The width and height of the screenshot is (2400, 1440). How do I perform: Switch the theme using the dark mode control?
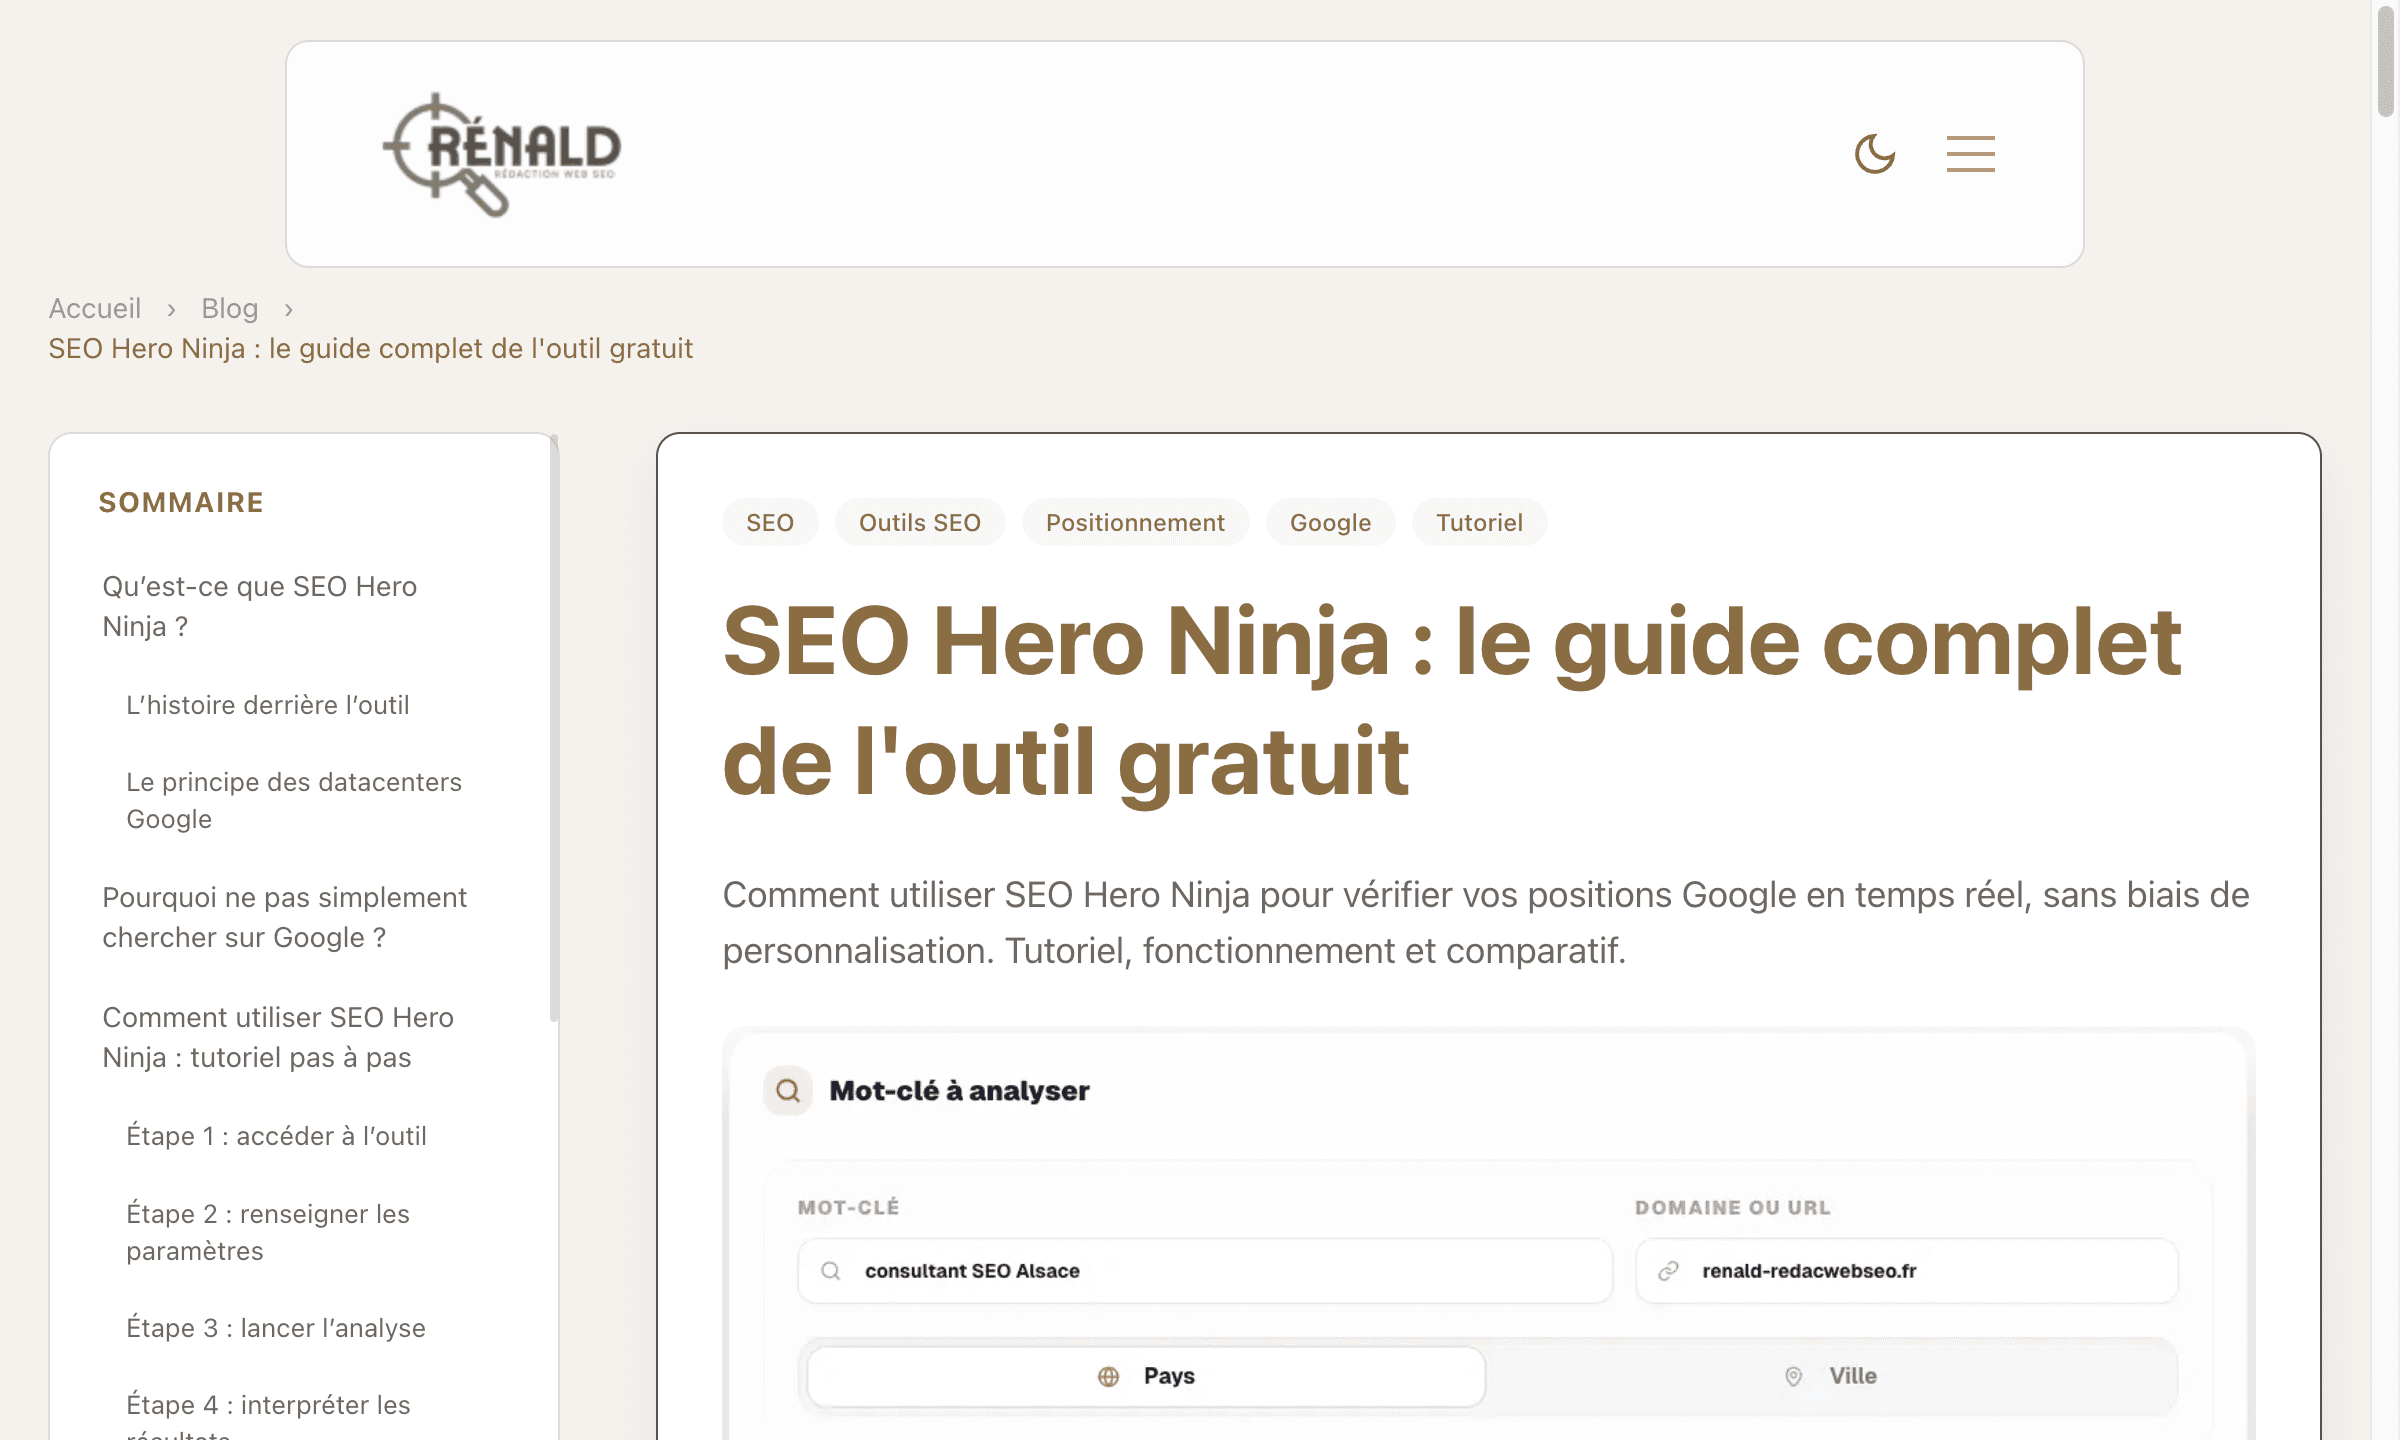[x=1875, y=153]
